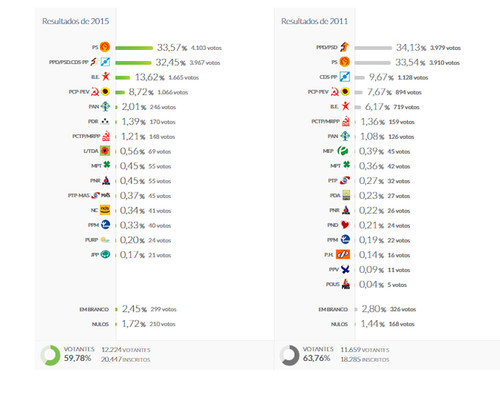Click the MPT clover icon in 2015 list
Screen dimensions: 500x402
pos(107,165)
